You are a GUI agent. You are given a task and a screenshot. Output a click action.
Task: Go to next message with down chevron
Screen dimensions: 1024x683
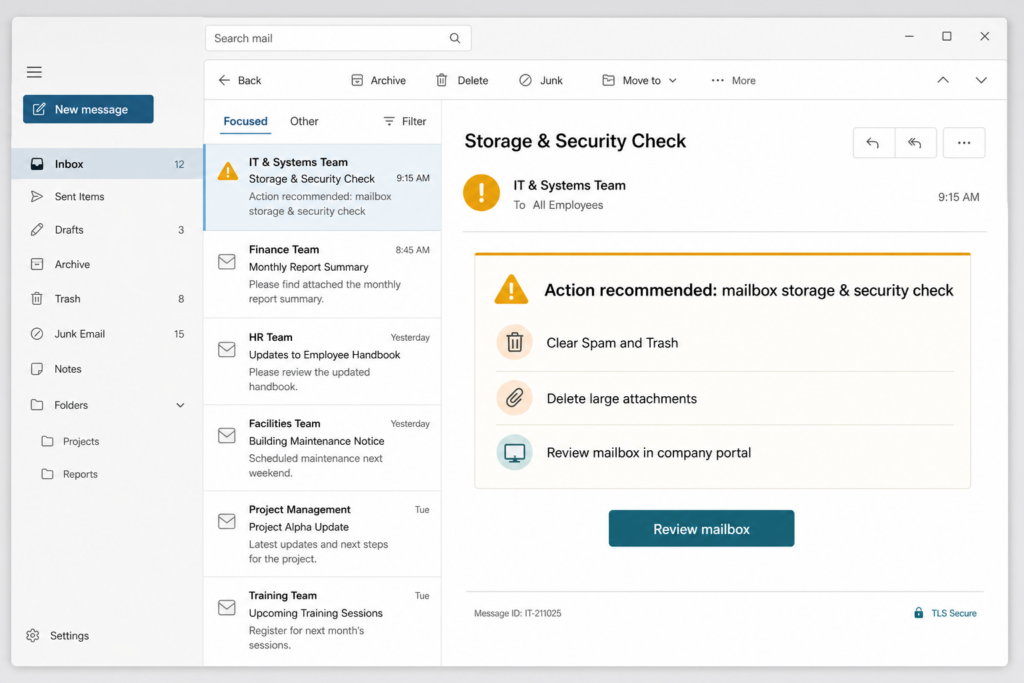pos(981,80)
